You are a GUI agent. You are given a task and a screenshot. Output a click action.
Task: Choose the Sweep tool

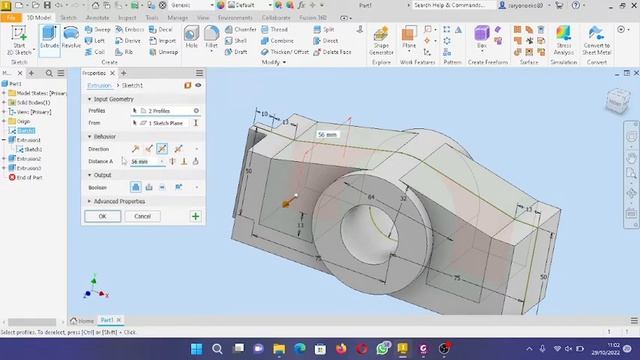click(x=98, y=29)
